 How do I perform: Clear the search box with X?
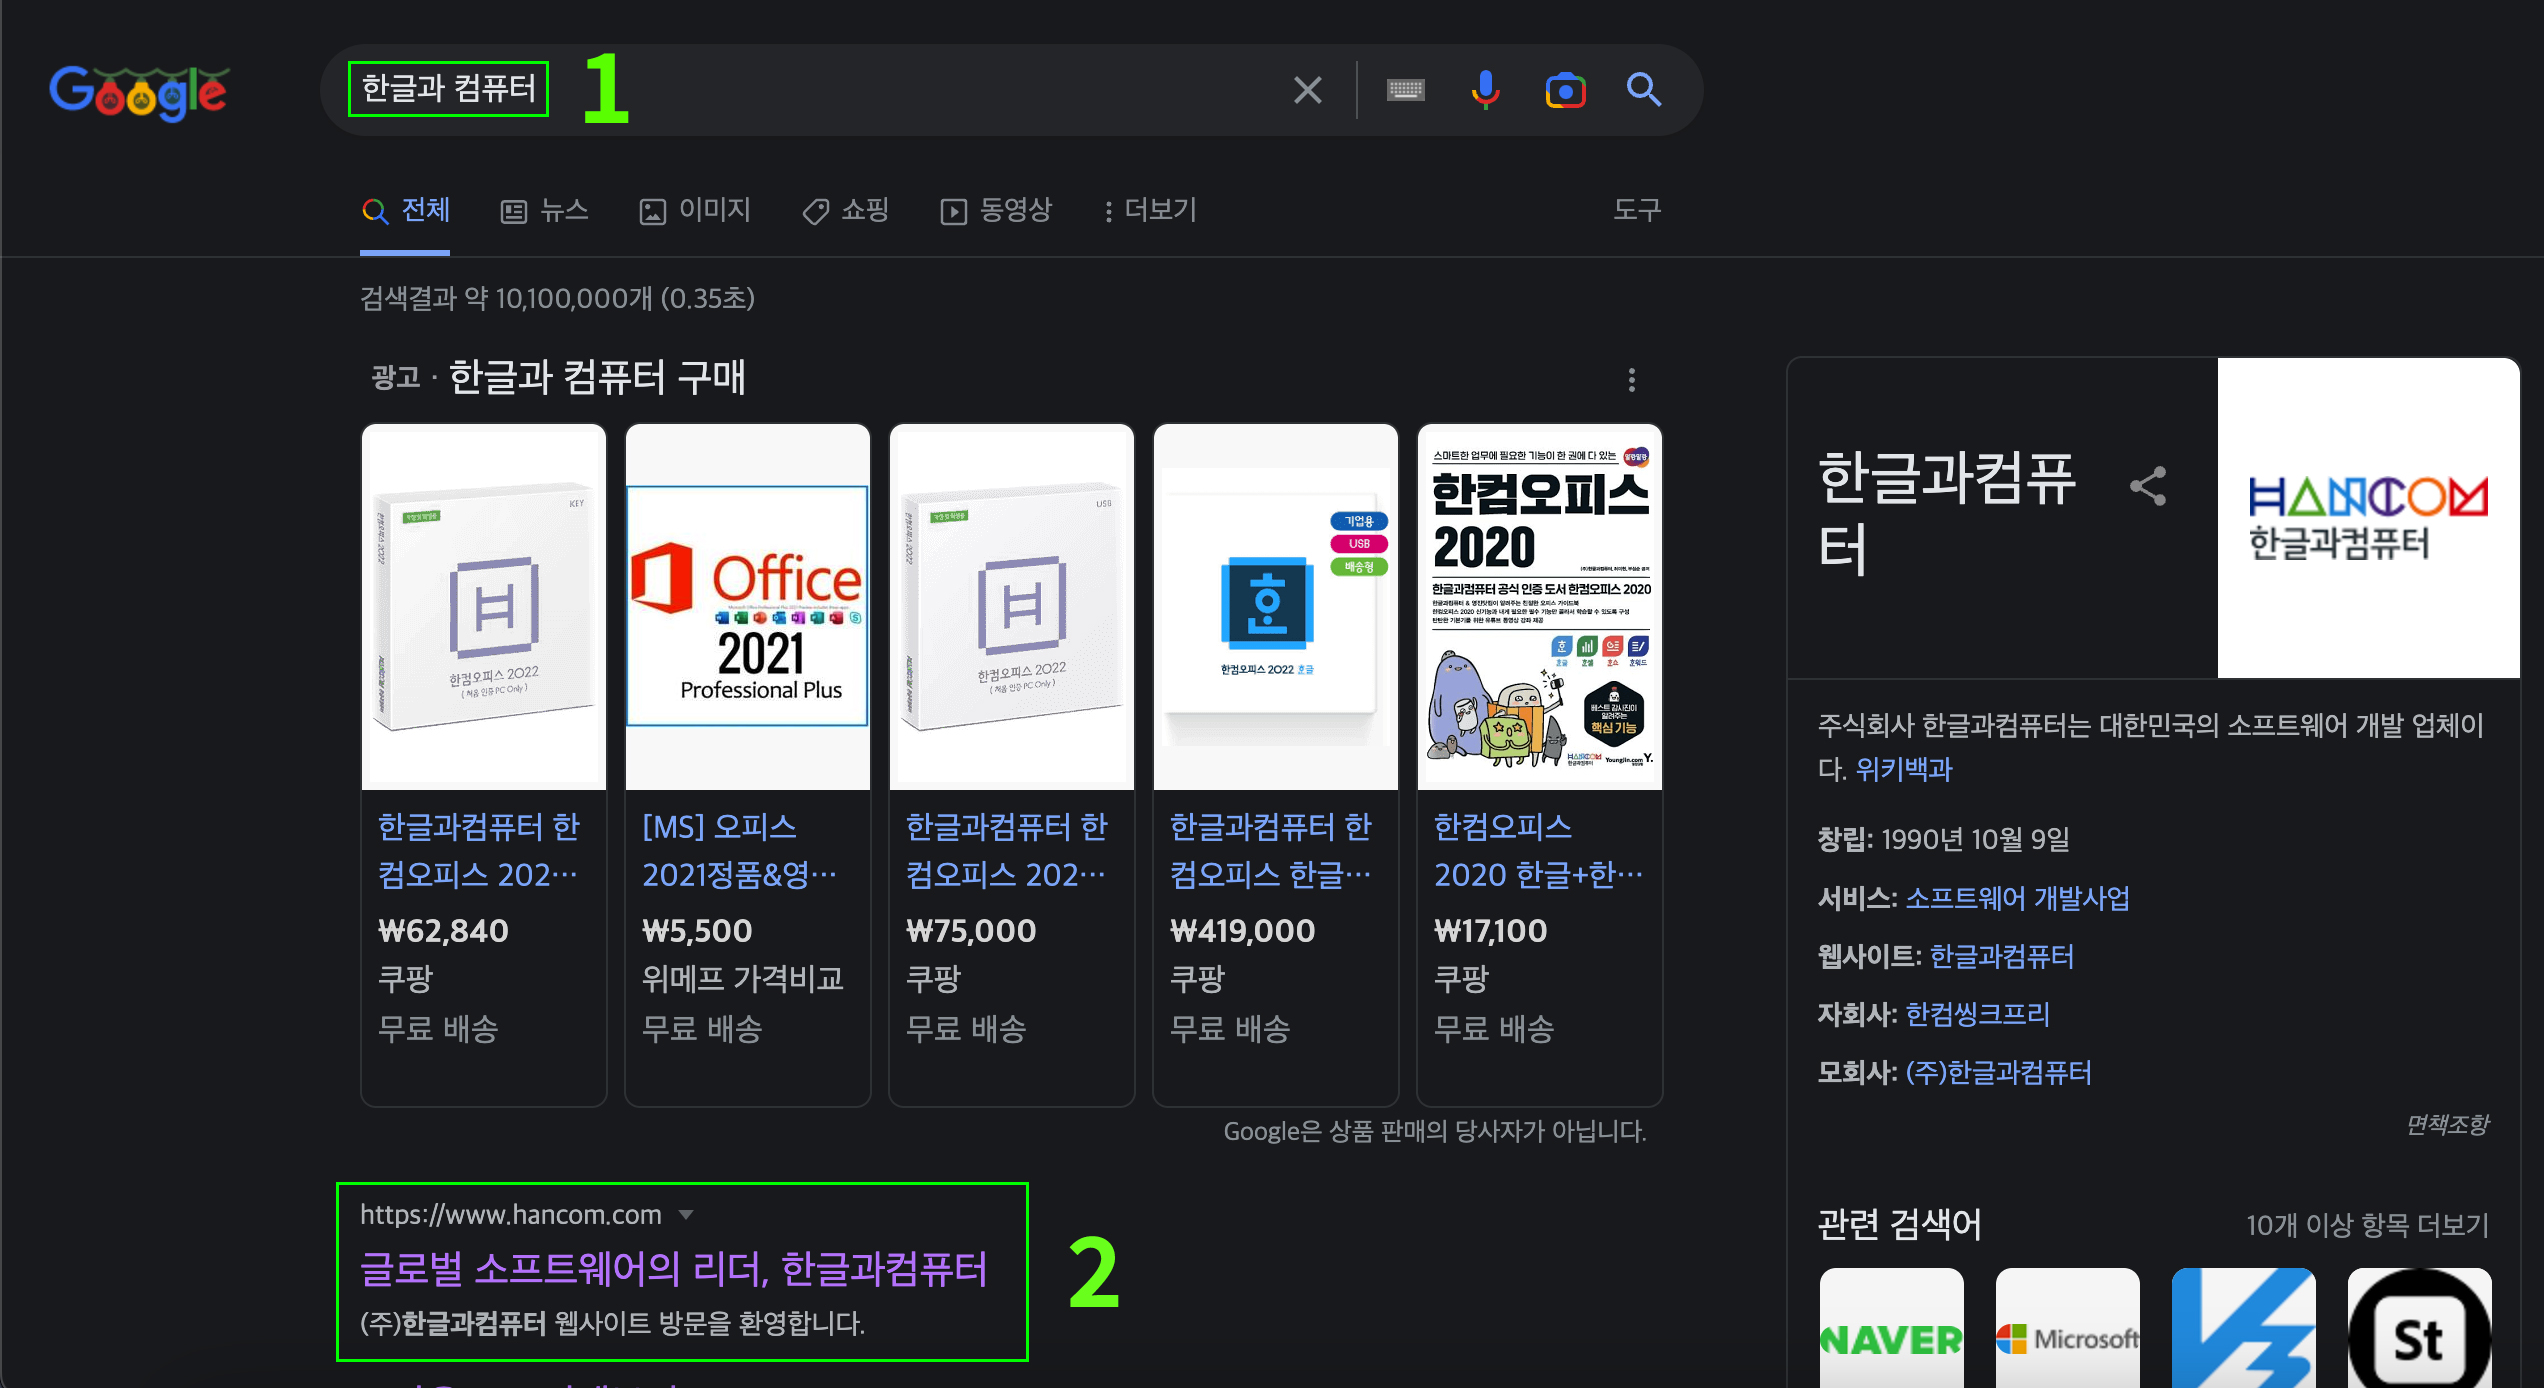(x=1307, y=90)
